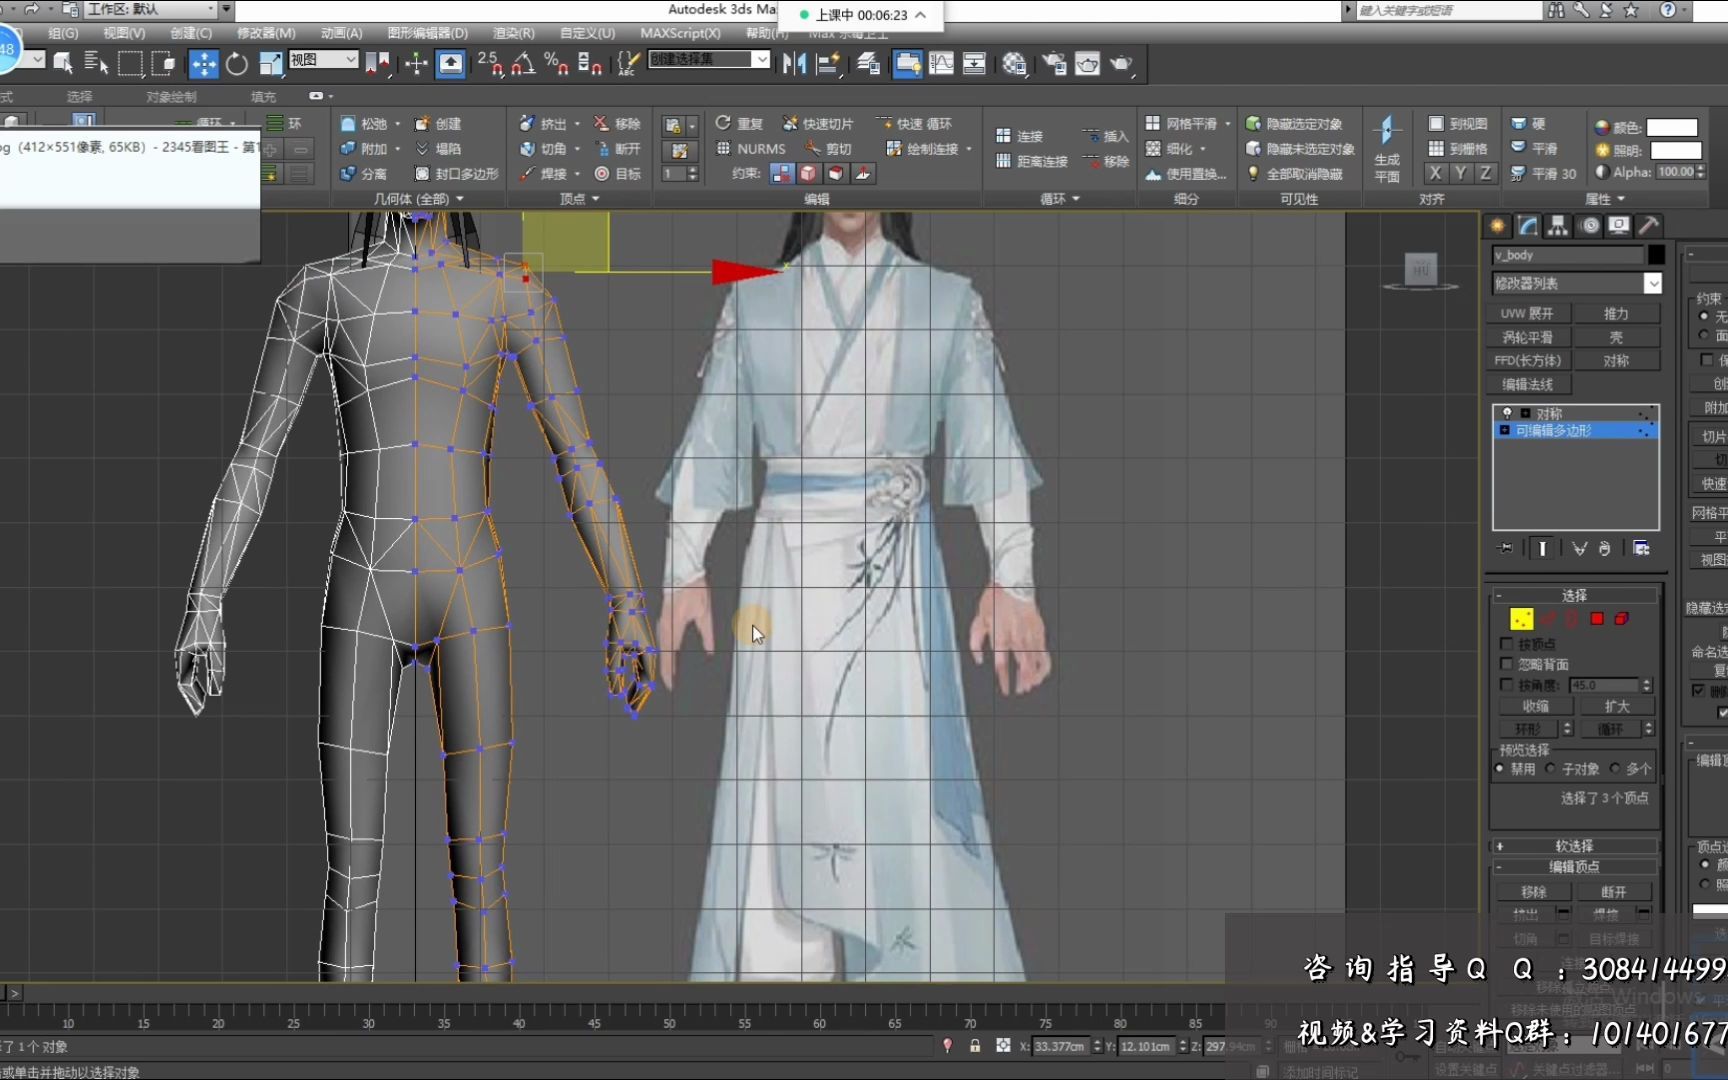Click the white vertex Color (颜色) swatch

(1672, 127)
